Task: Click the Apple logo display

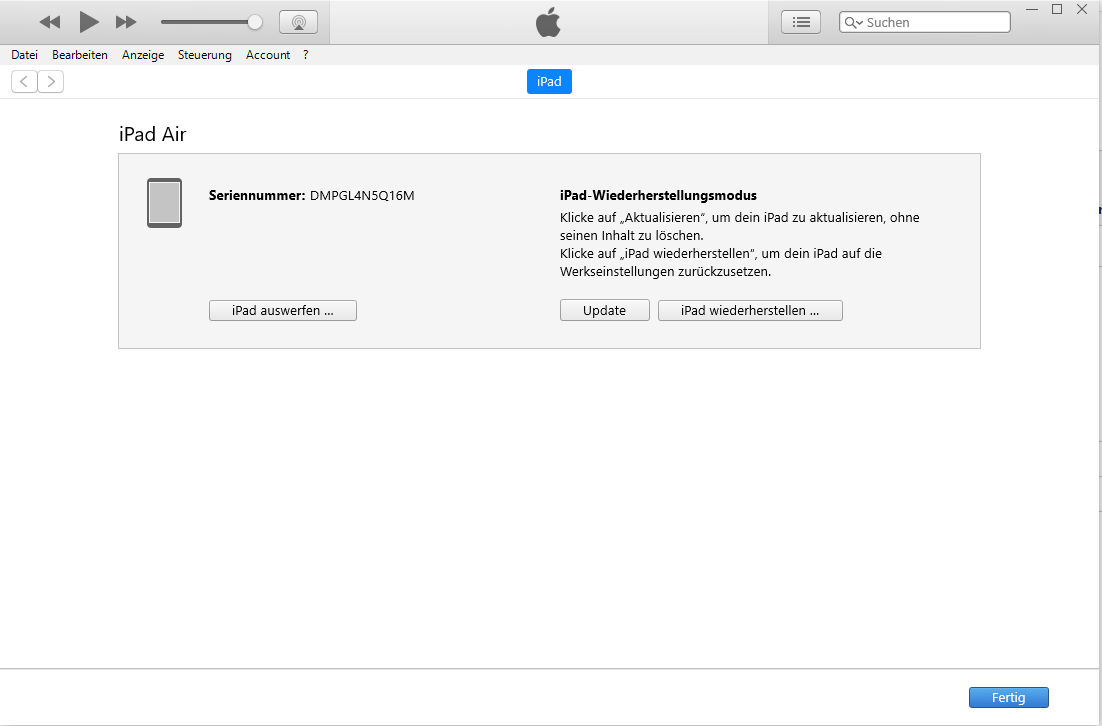Action: [x=548, y=22]
